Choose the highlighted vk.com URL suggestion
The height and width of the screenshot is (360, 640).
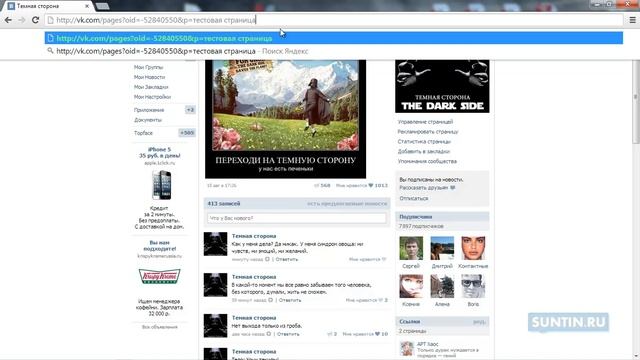coord(334,38)
